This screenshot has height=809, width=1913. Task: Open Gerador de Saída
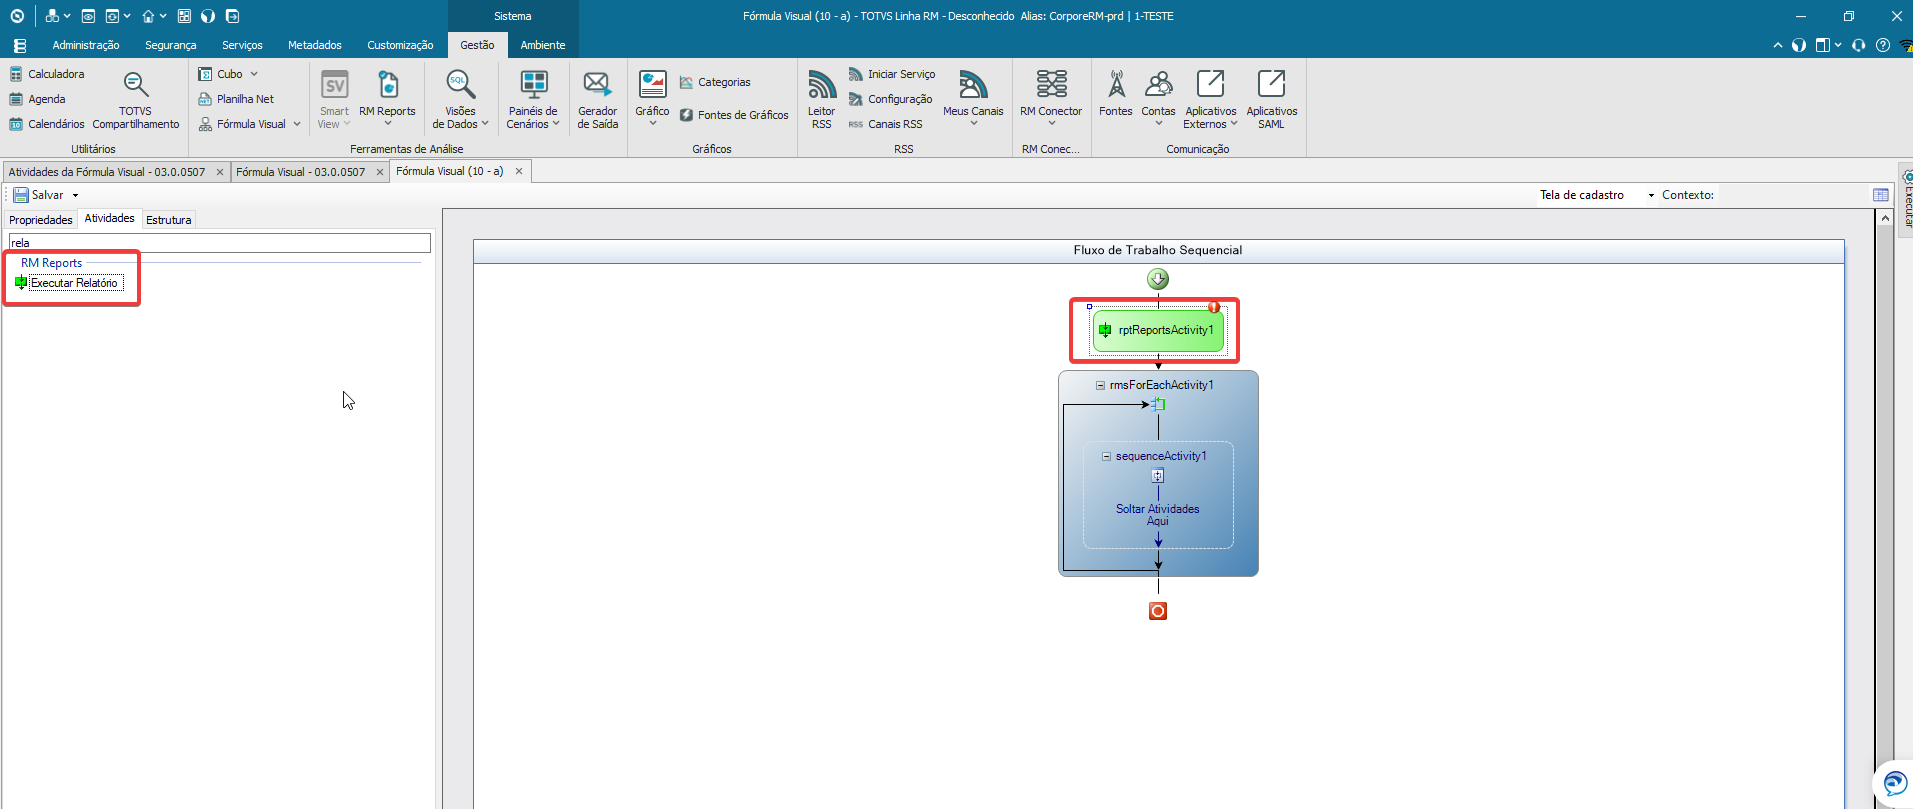[597, 100]
